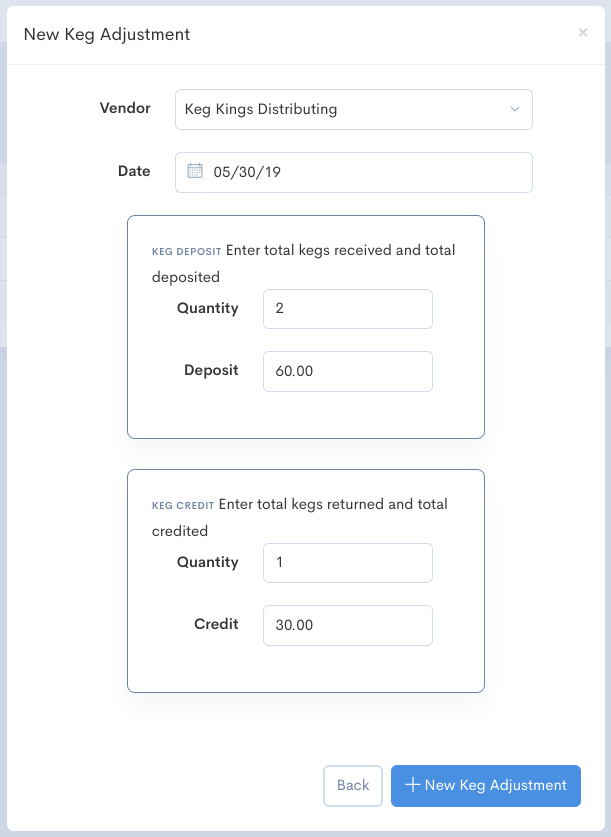Select Keg Kings Distributing vendor option

(x=260, y=109)
